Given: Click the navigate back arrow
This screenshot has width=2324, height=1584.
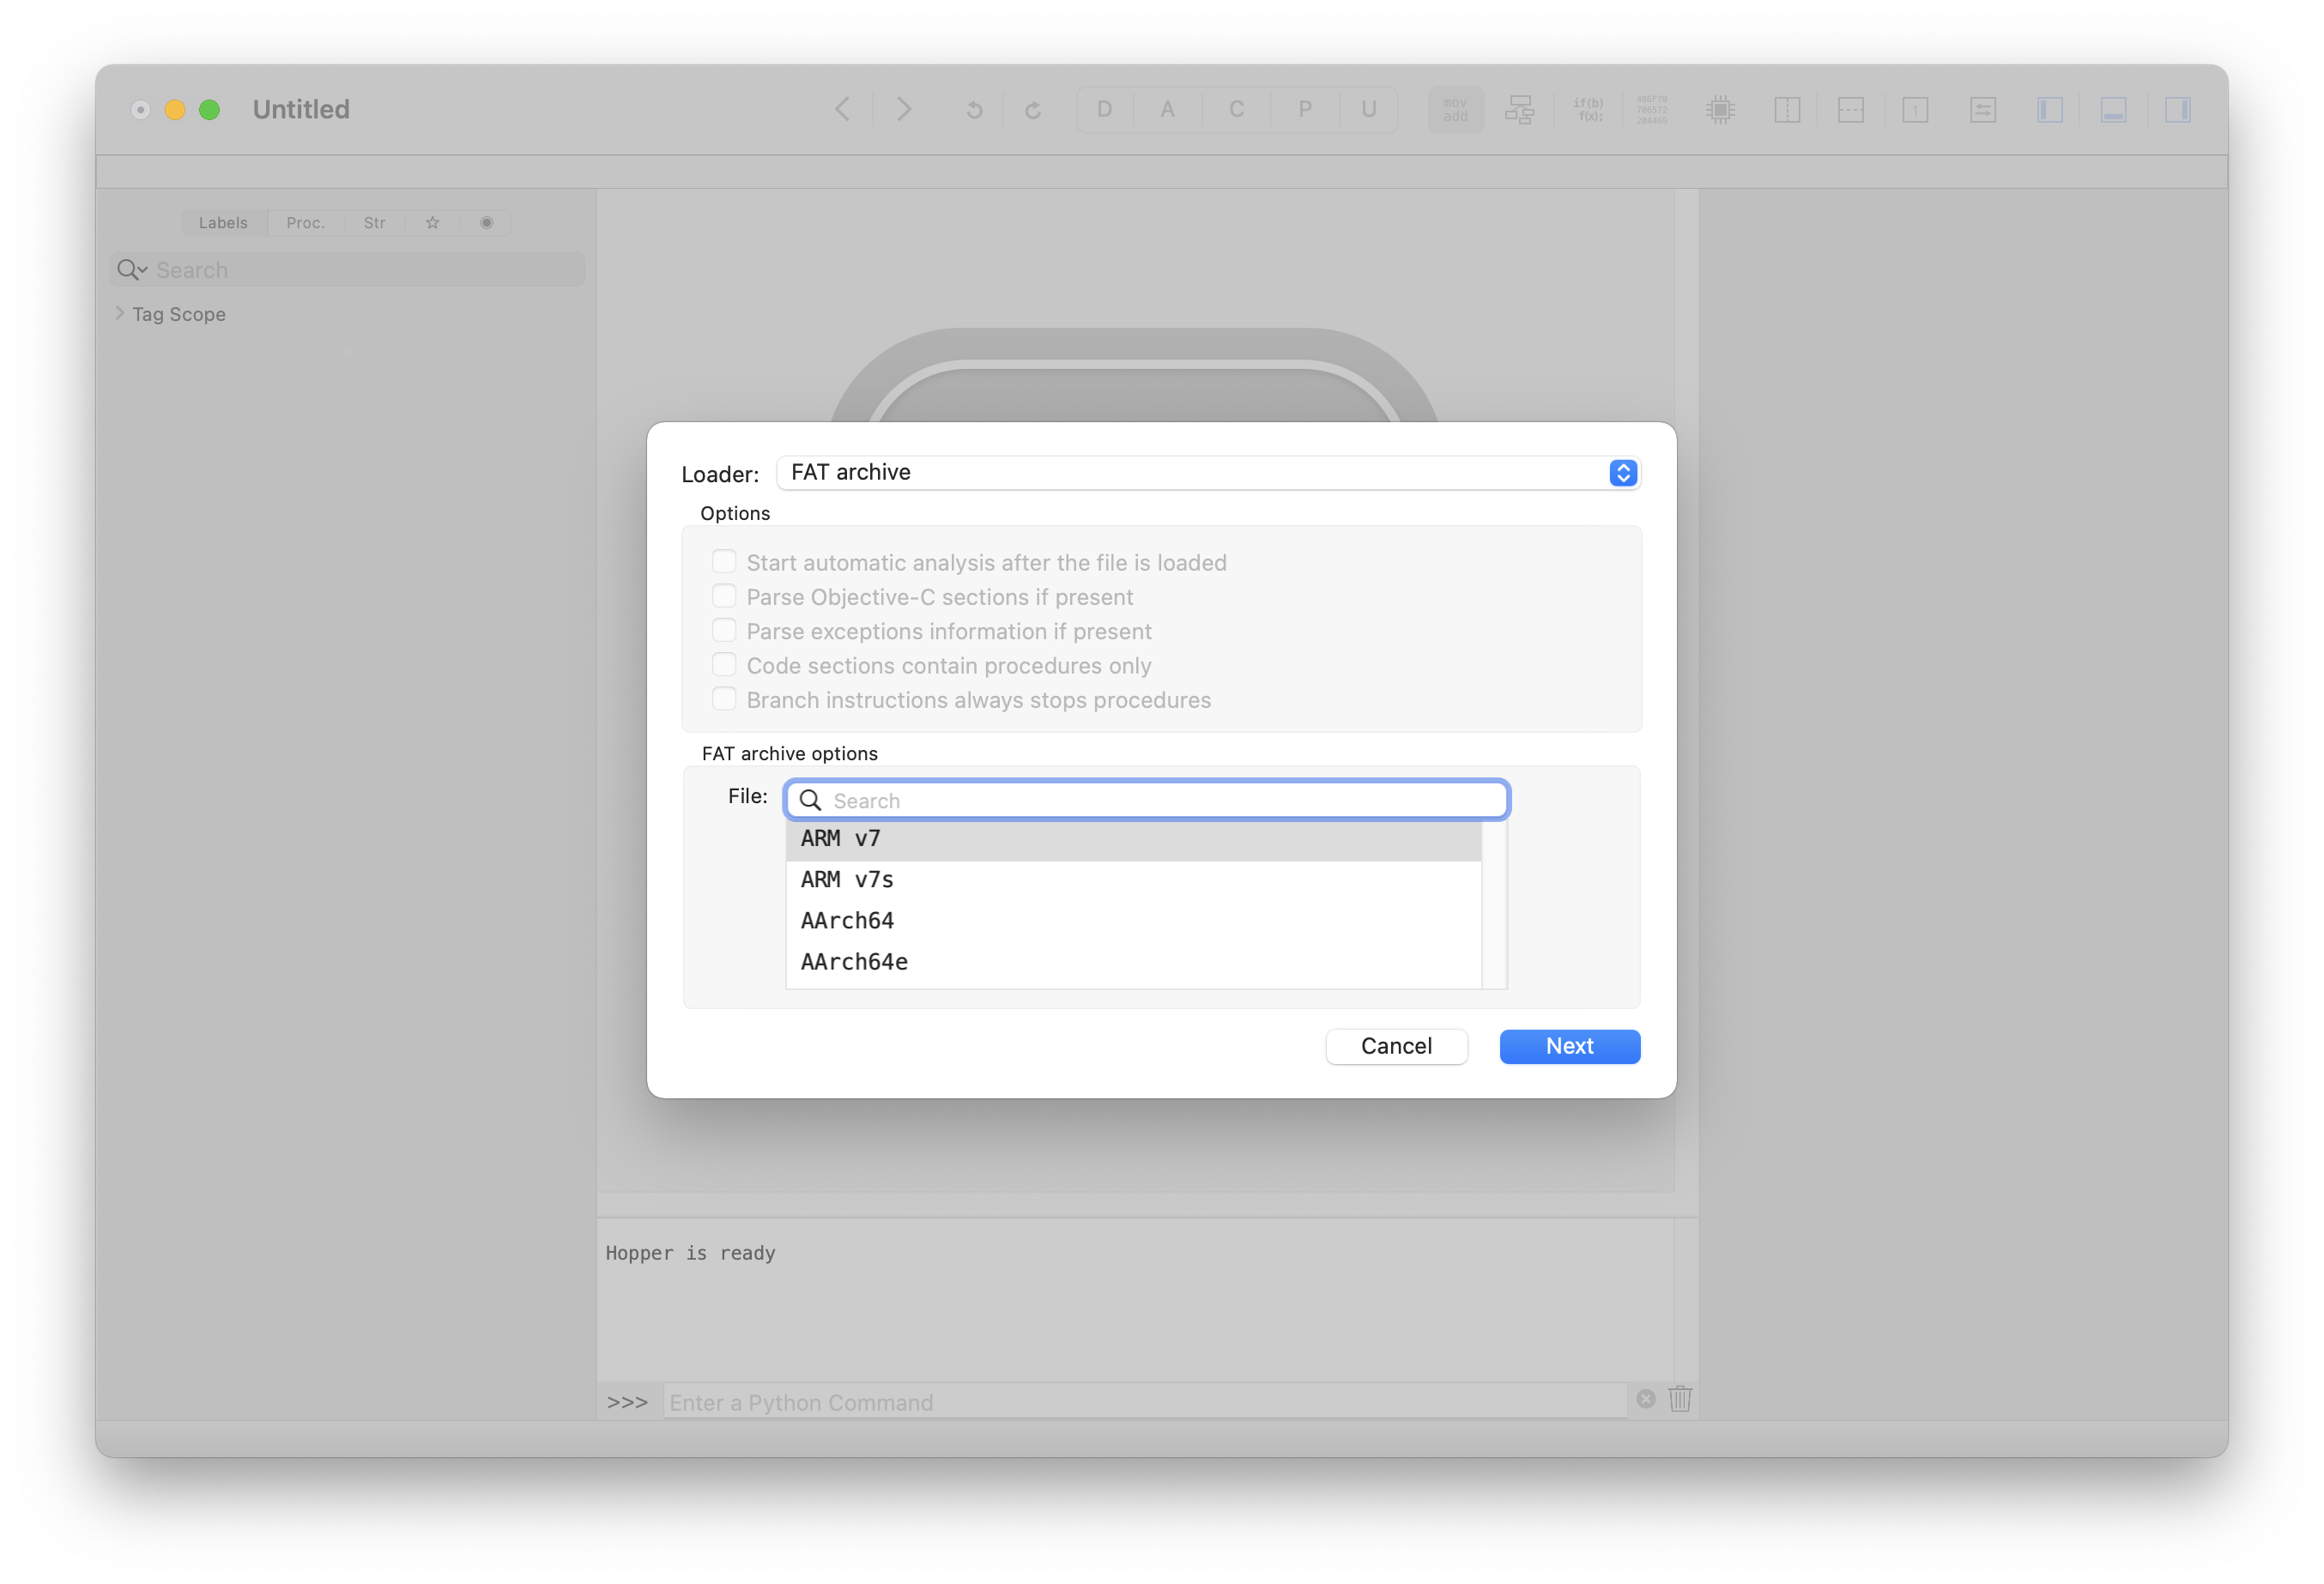Looking at the screenshot, I should click(842, 109).
